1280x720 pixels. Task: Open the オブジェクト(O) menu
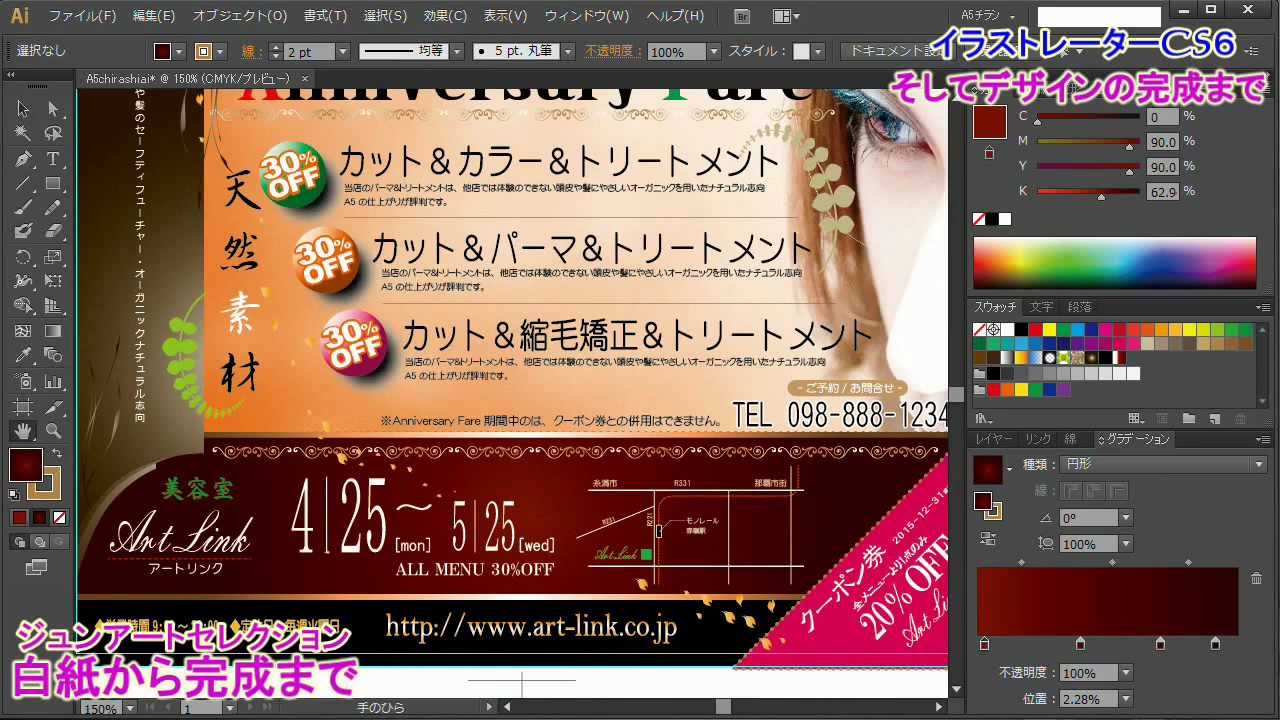tap(240, 16)
